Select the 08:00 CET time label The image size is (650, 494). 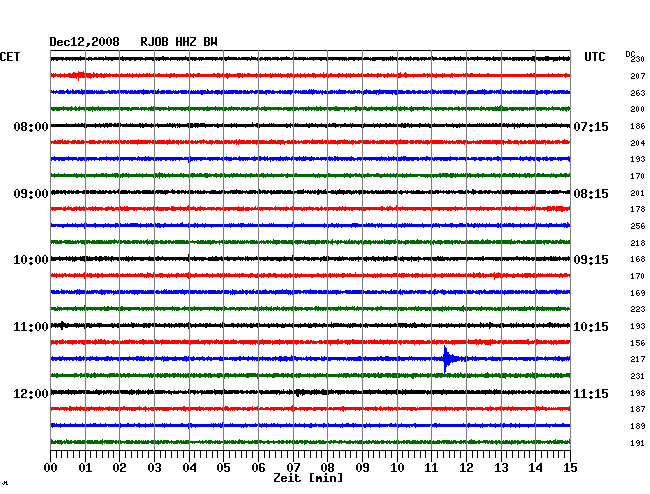(31, 126)
